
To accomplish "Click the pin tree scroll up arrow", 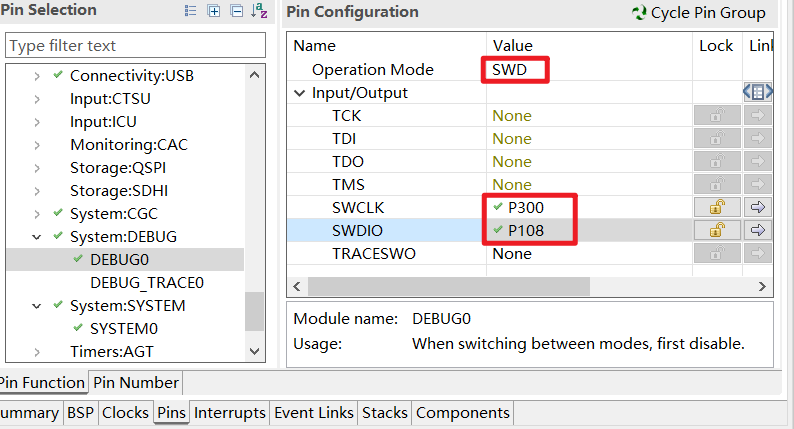I will click(x=255, y=75).
